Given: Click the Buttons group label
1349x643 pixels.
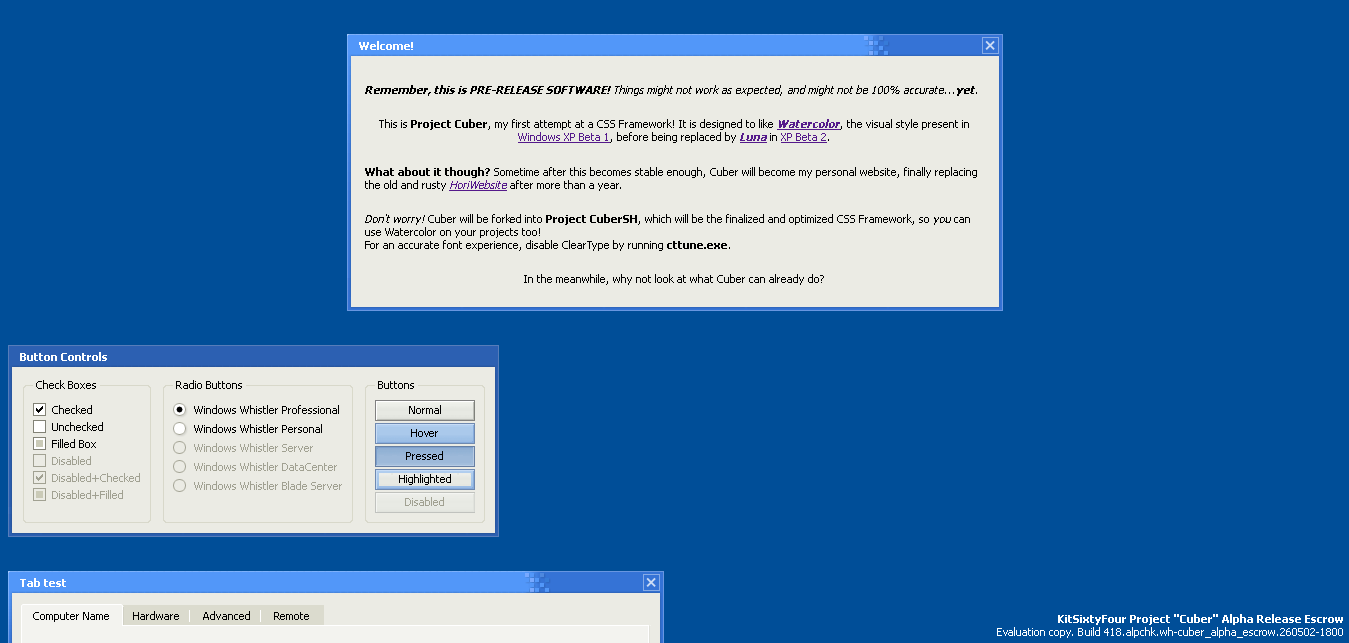Looking at the screenshot, I should tap(396, 385).
